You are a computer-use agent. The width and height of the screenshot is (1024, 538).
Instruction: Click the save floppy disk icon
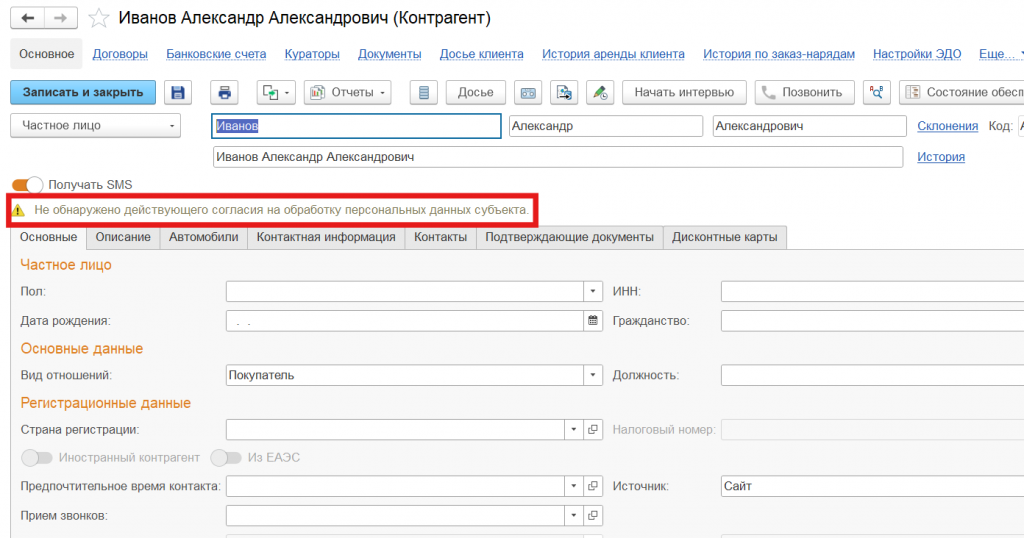[178, 93]
